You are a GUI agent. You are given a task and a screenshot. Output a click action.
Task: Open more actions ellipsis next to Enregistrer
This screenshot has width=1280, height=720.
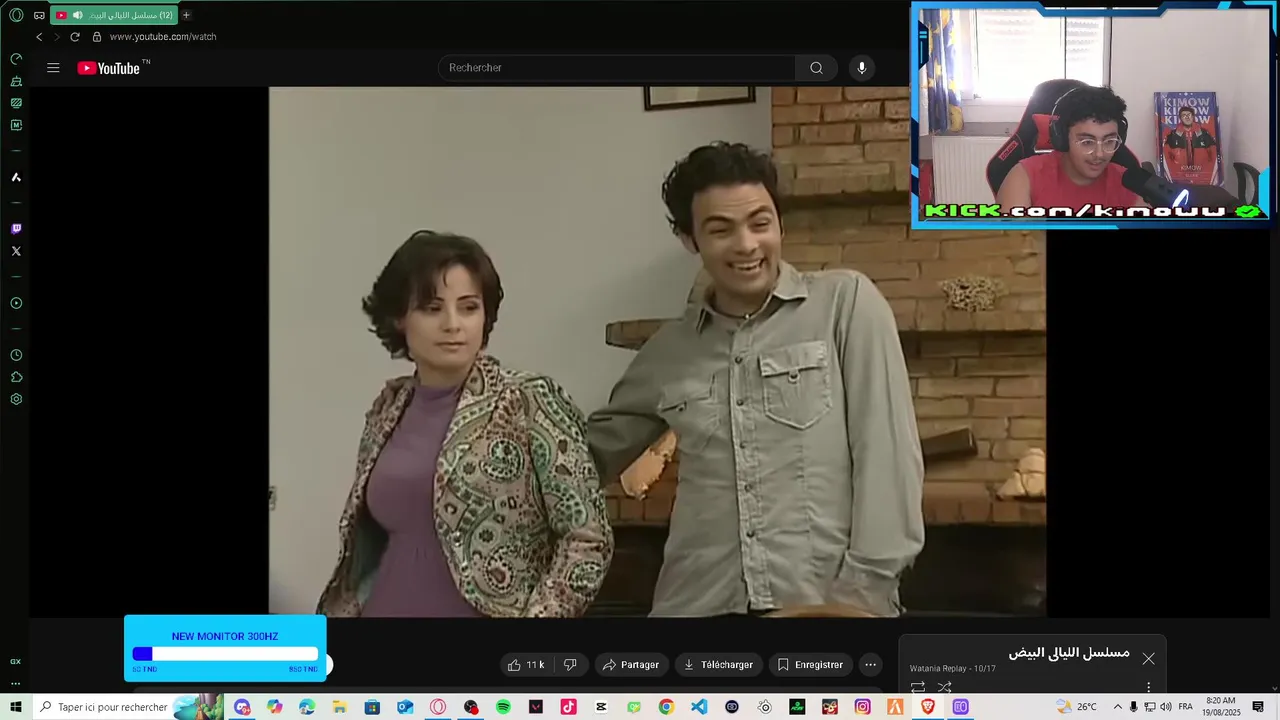pyautogui.click(x=870, y=665)
